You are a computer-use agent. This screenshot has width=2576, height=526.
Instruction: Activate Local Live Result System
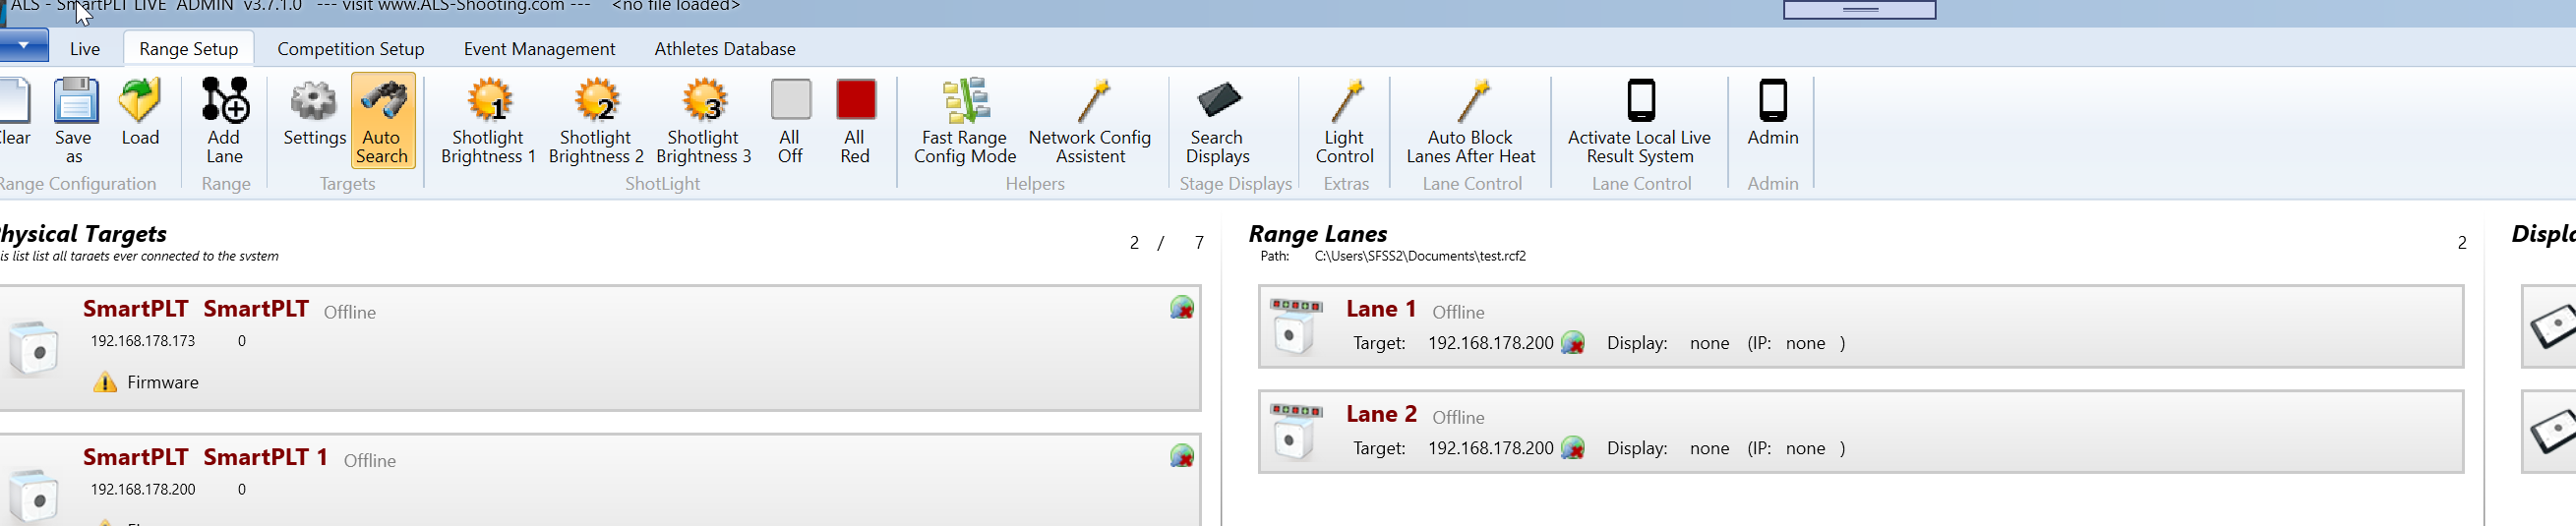point(1640,120)
